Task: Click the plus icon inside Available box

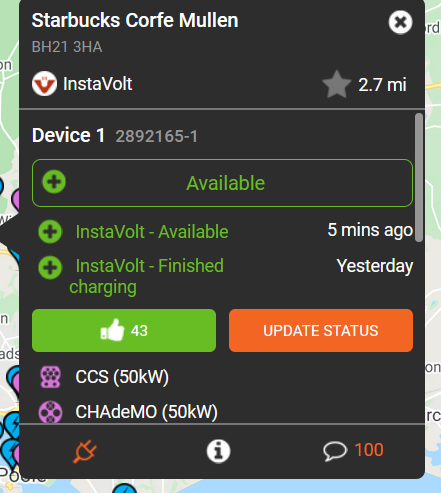Action: coord(54,182)
